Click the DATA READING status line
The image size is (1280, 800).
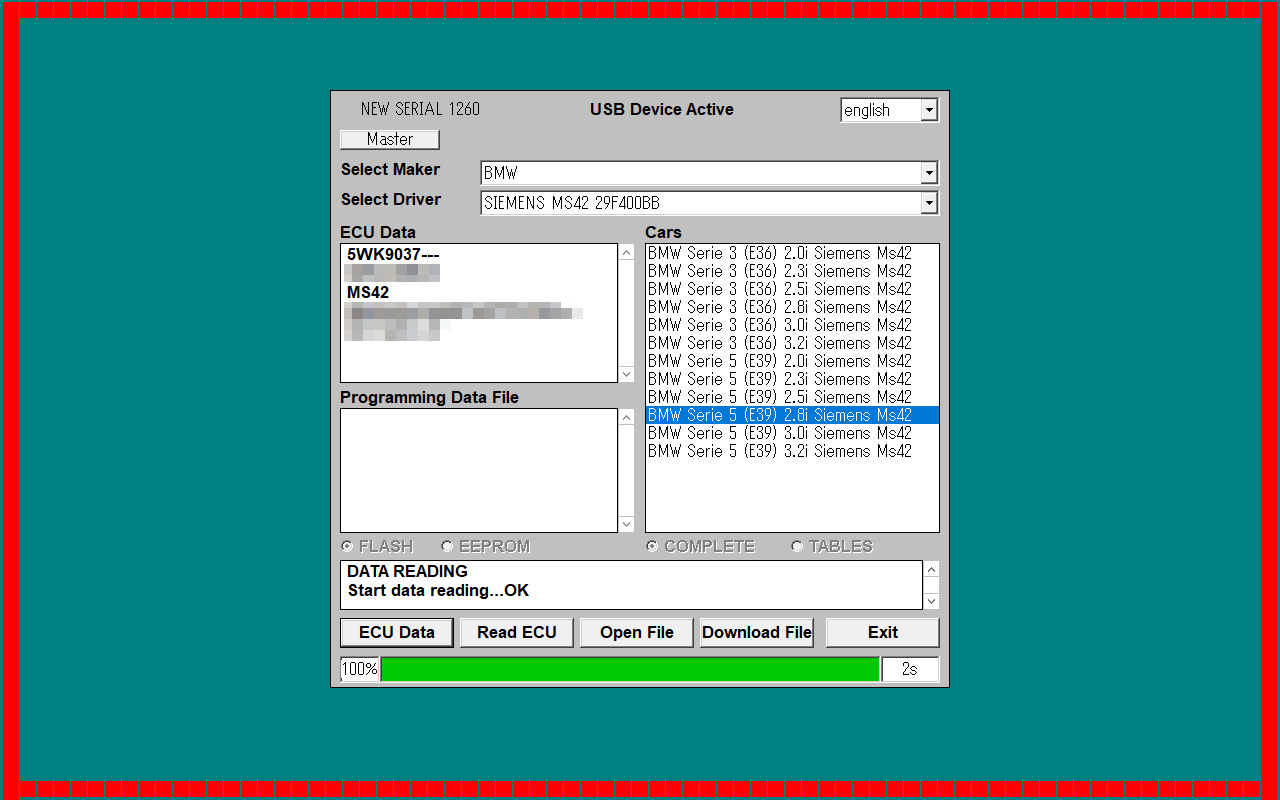pyautogui.click(x=407, y=571)
